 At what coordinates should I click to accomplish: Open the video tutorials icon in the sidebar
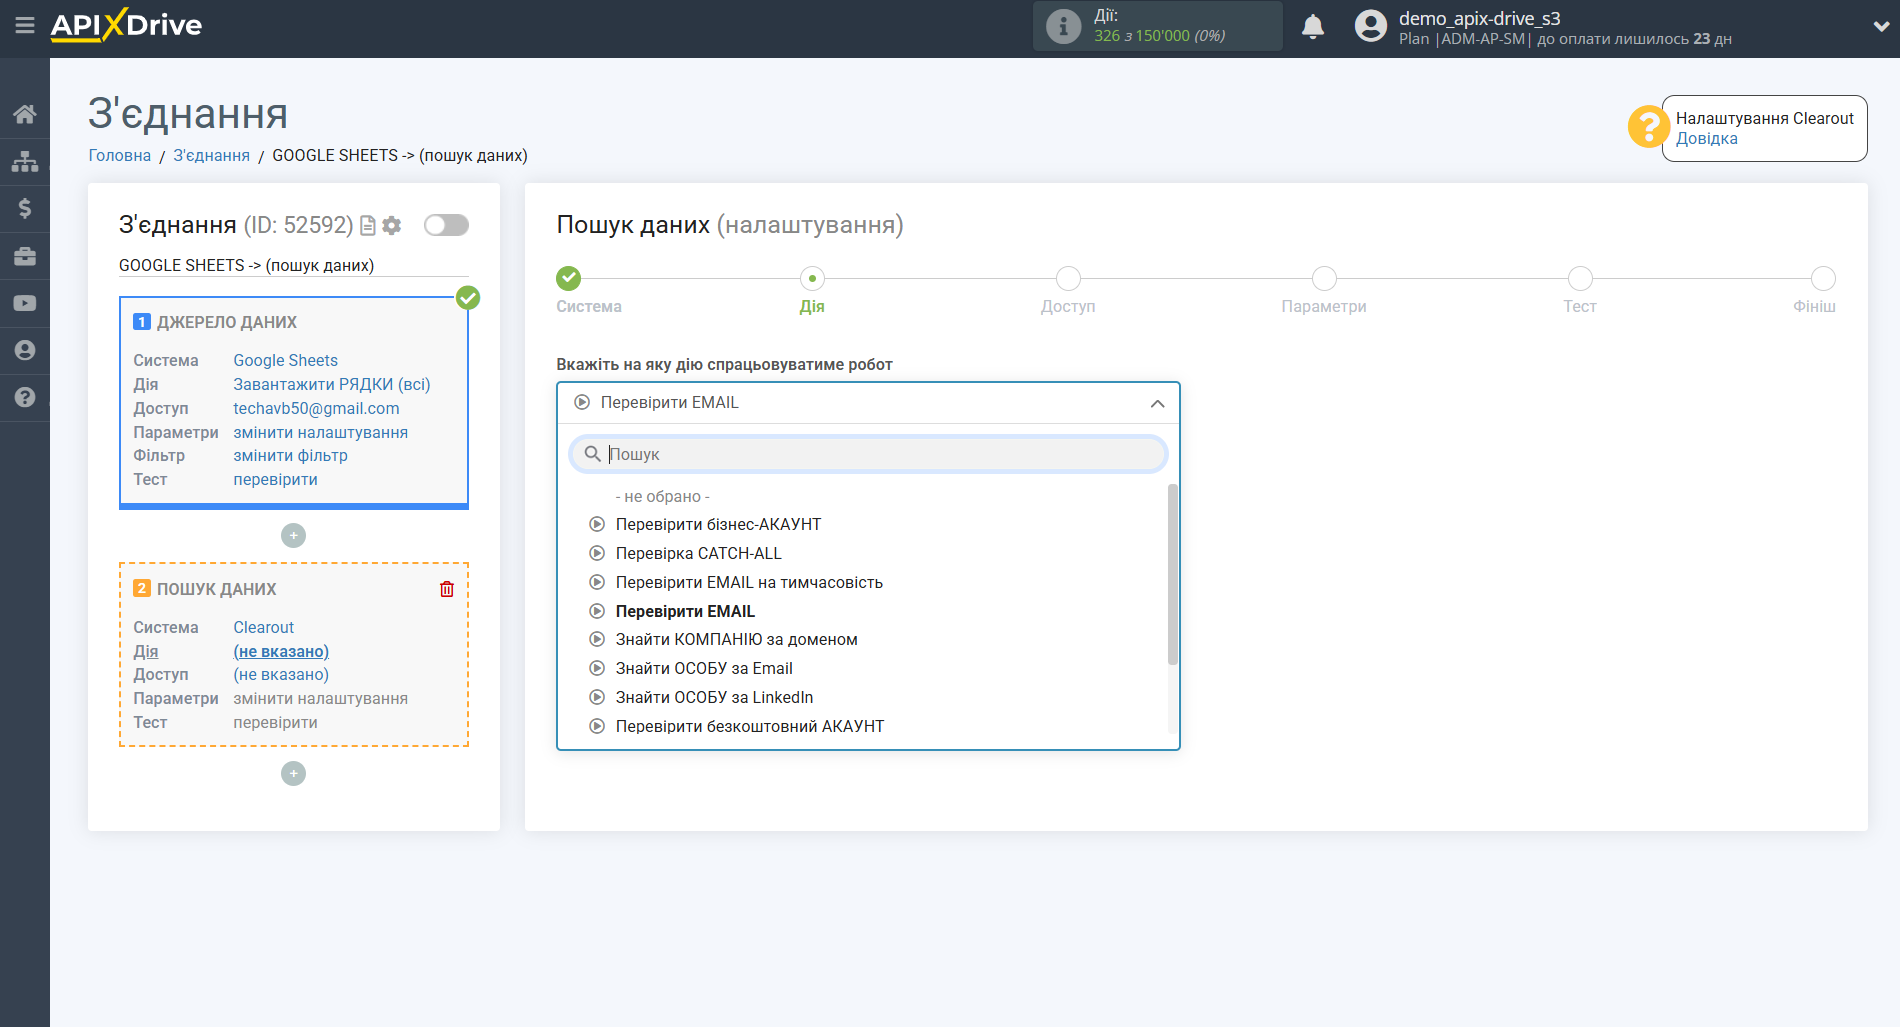tap(25, 303)
